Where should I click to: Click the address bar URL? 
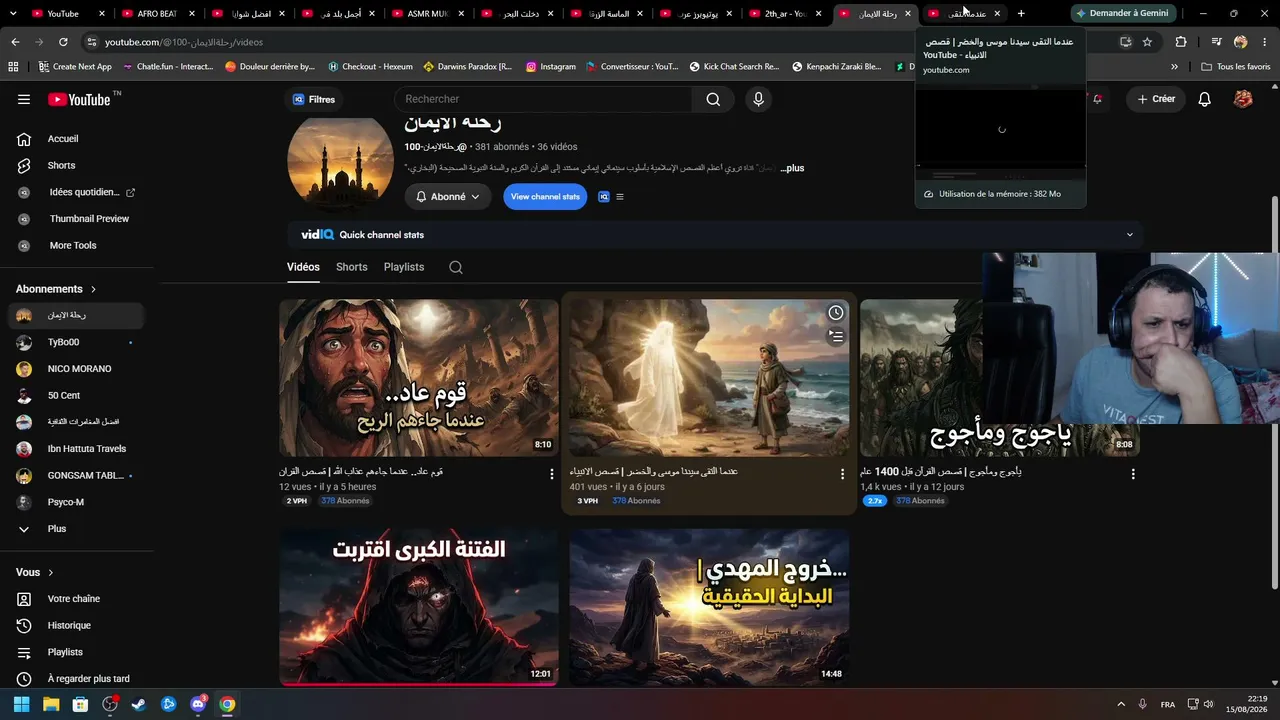[x=184, y=42]
